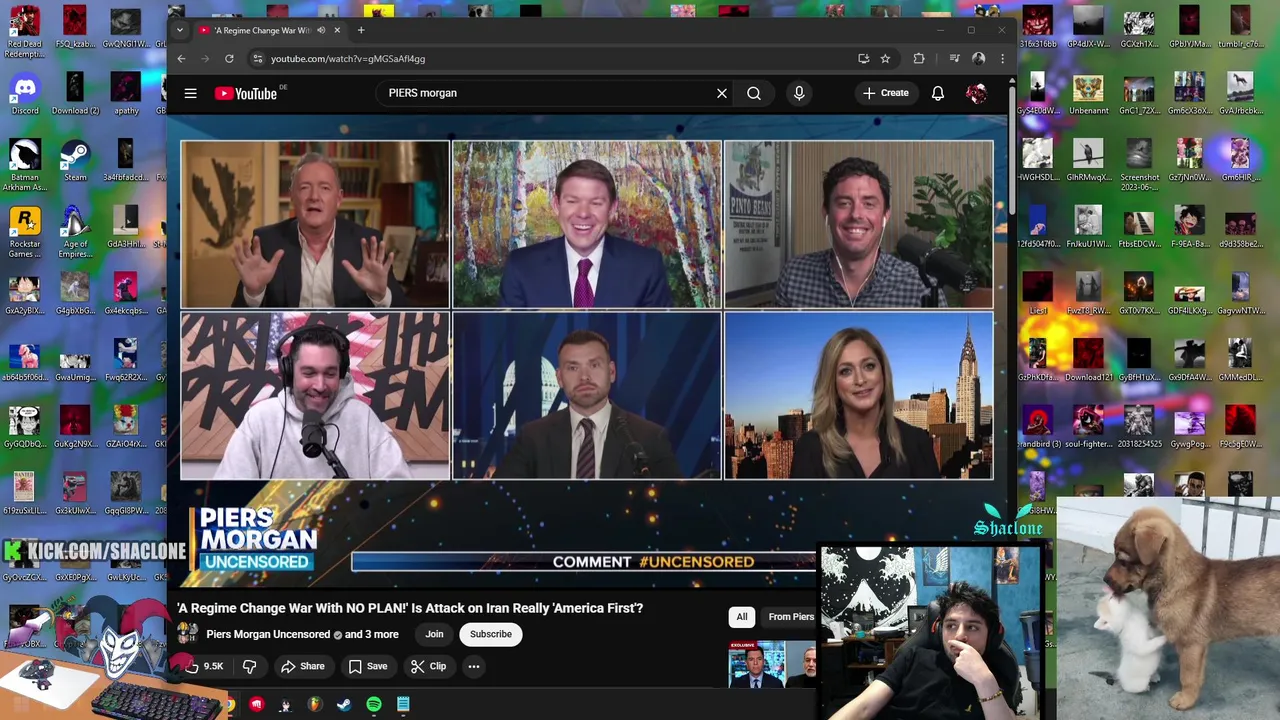Select the 'A Regime Change War' browser tab
The height and width of the screenshot is (720, 1280).
tap(268, 30)
